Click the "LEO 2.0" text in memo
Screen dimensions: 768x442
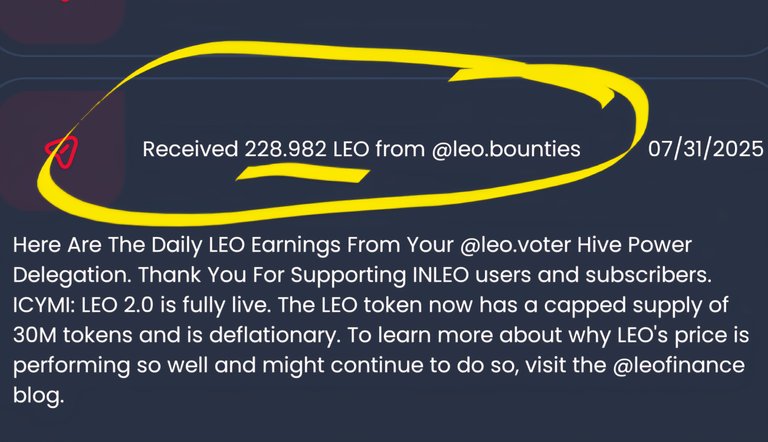117,305
